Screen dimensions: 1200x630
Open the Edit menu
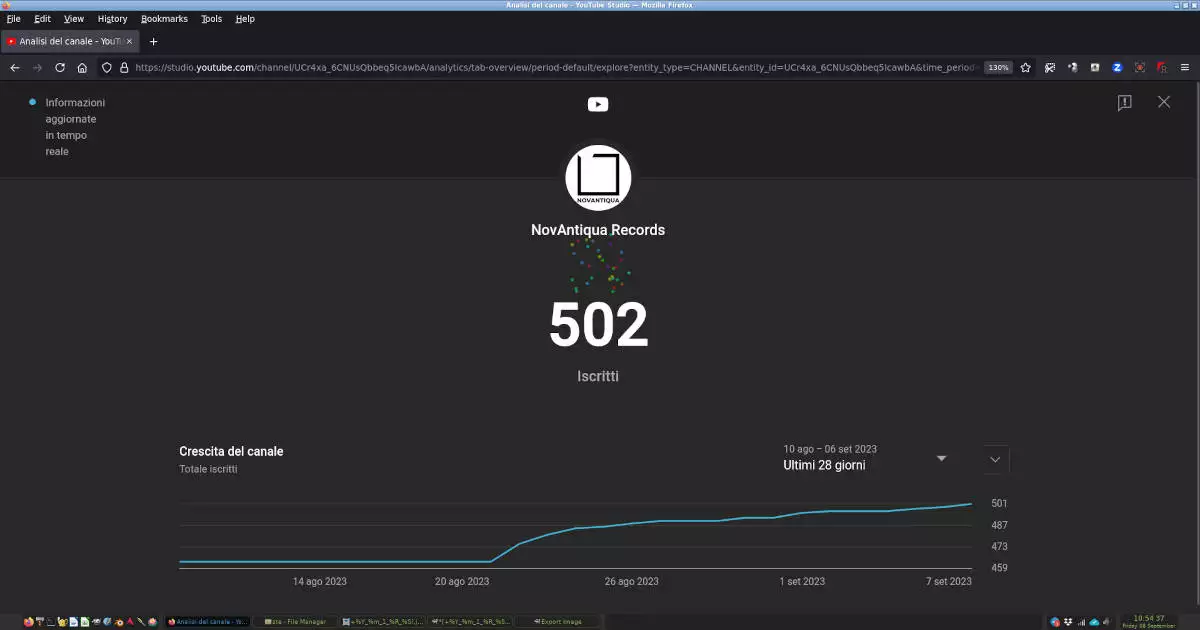click(43, 19)
